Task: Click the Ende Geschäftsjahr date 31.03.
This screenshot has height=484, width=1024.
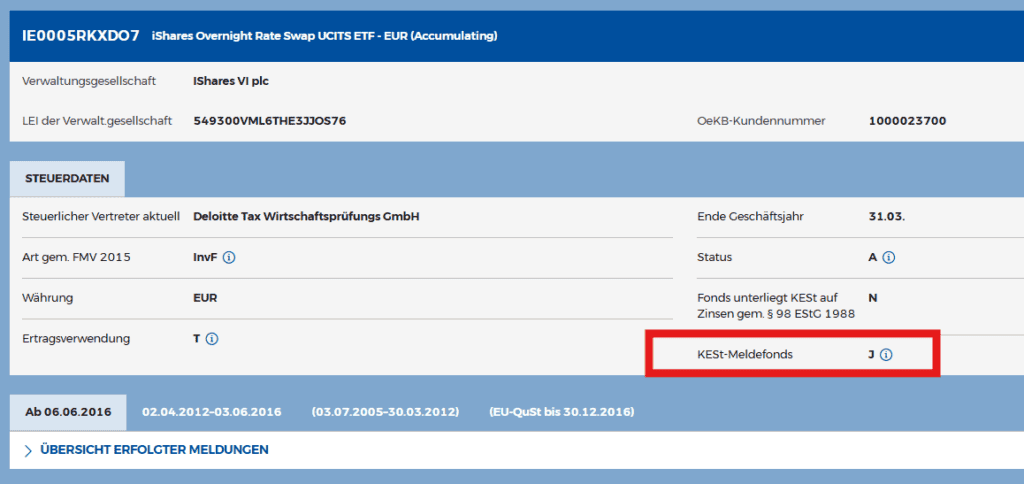Action: coord(887,216)
